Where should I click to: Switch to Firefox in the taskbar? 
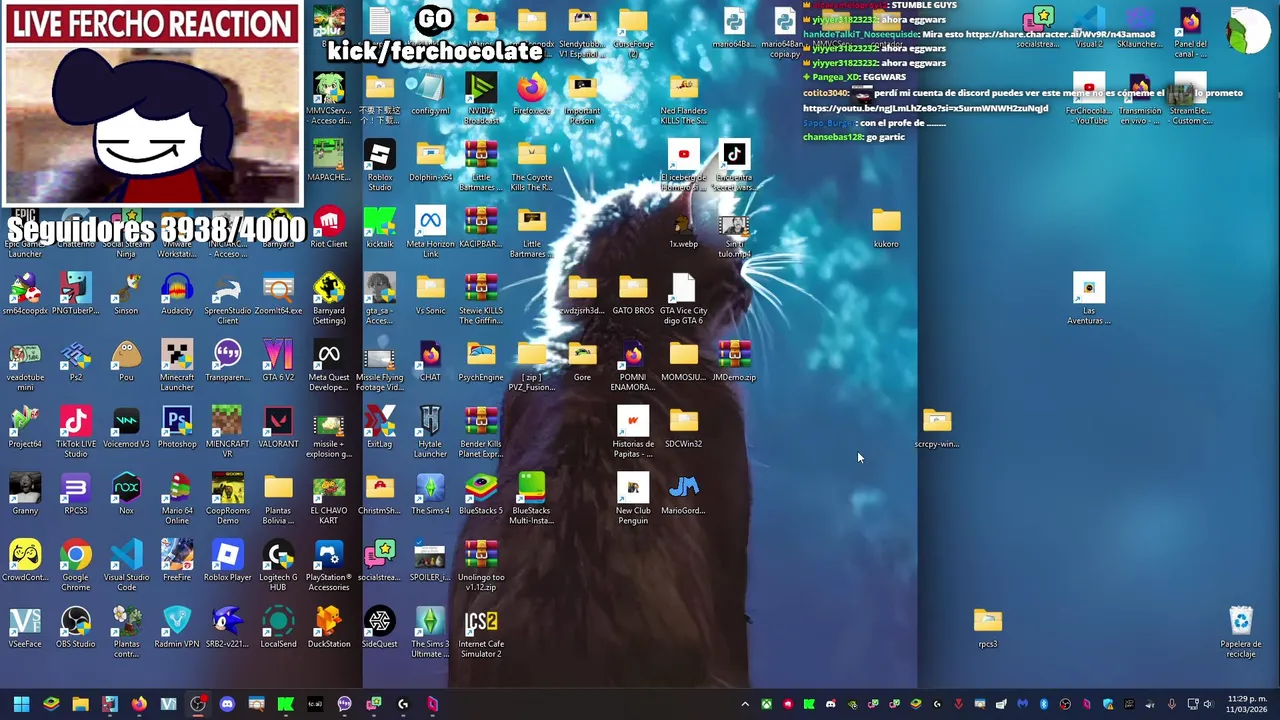tap(139, 704)
